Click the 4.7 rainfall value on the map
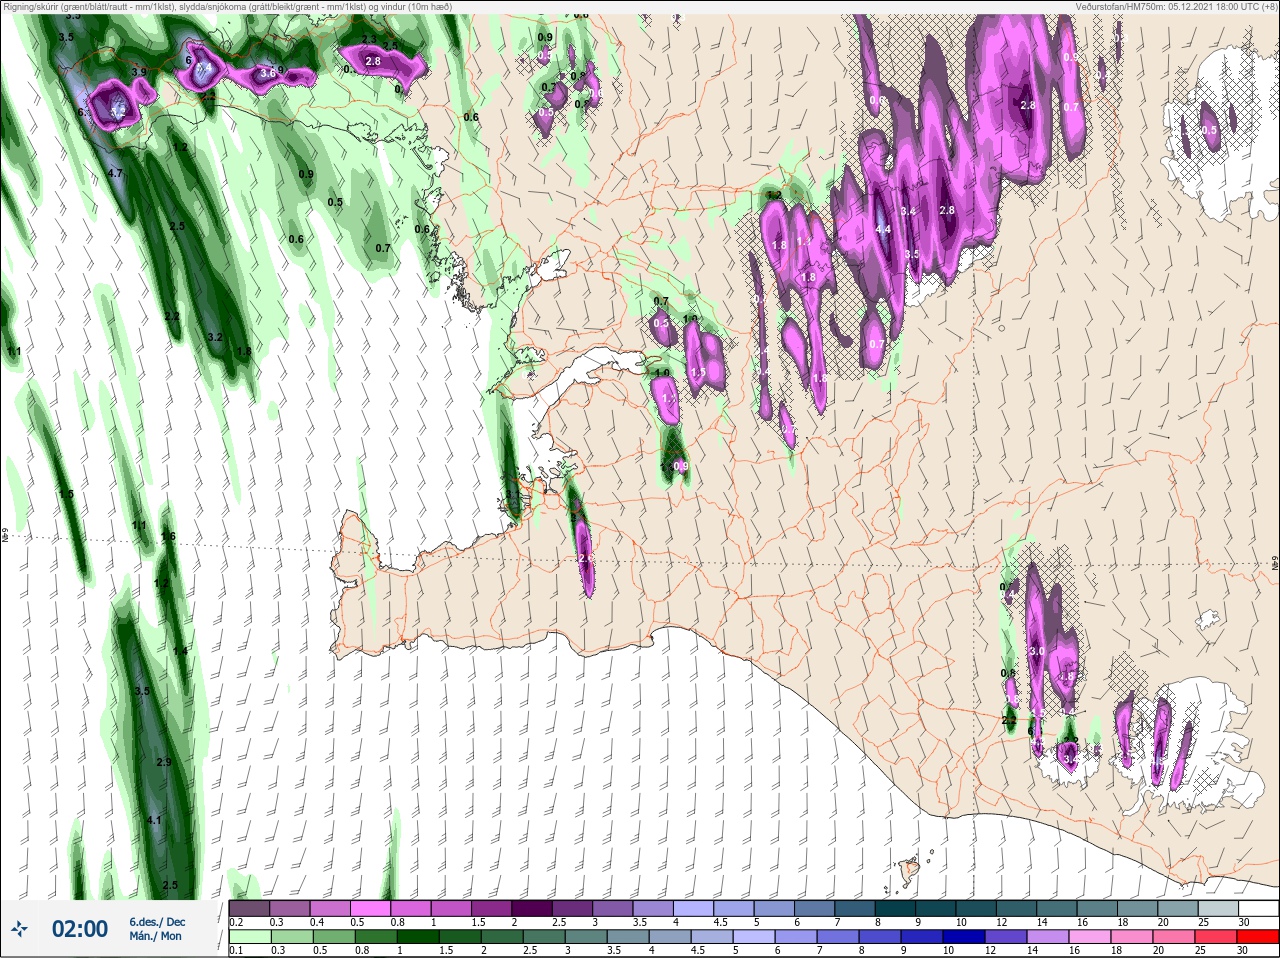This screenshot has height=958, width=1280. (115, 173)
